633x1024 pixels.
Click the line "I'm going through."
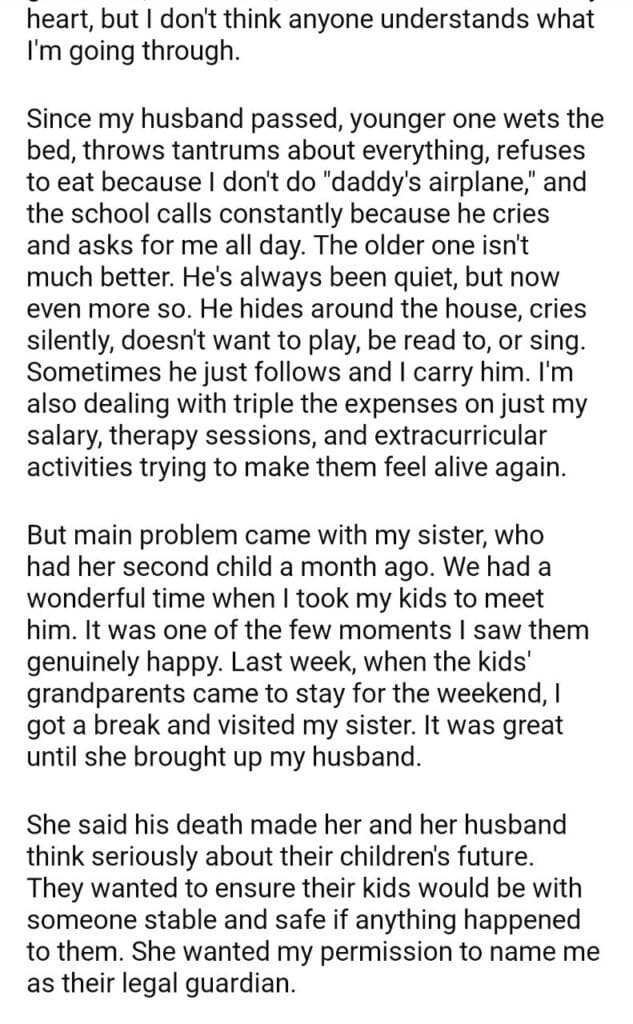tap(134, 54)
